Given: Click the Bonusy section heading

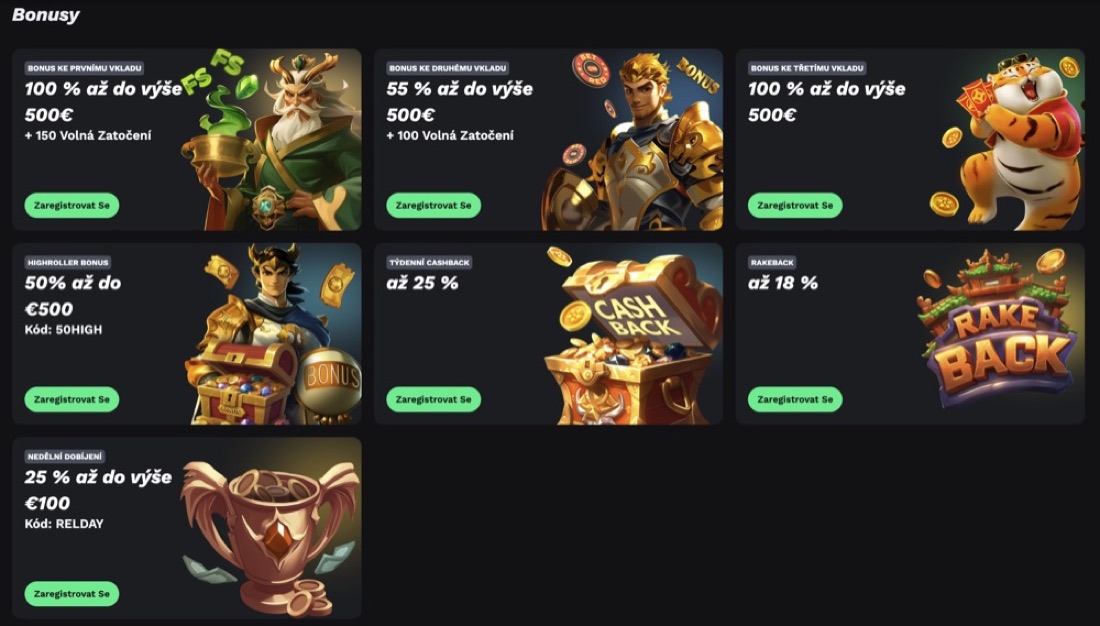Looking at the screenshot, I should pos(46,15).
